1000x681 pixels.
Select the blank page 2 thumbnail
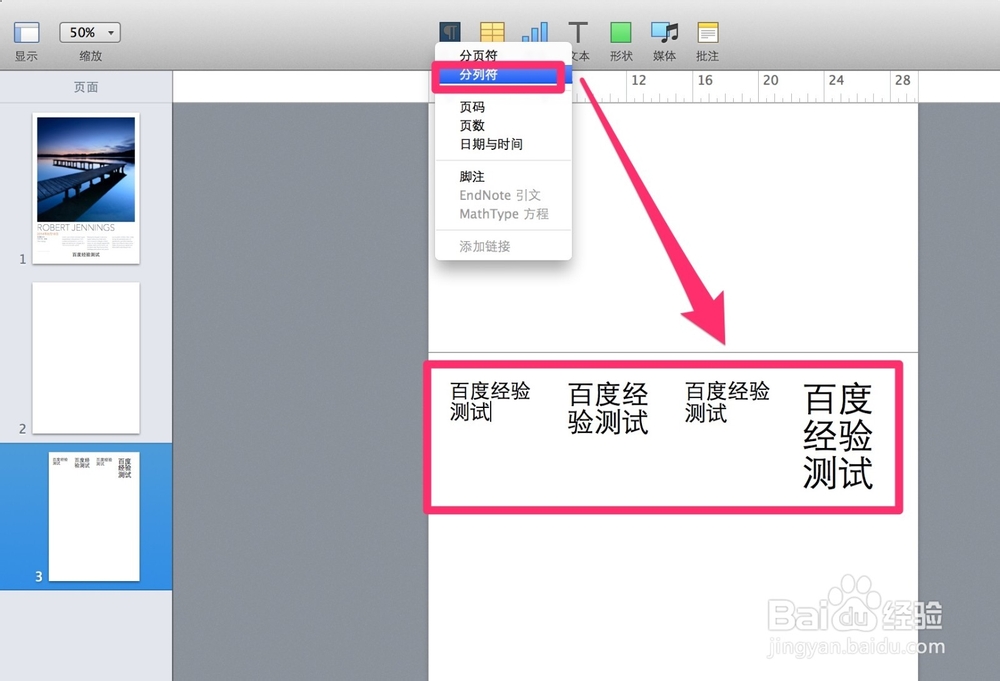tap(86, 358)
